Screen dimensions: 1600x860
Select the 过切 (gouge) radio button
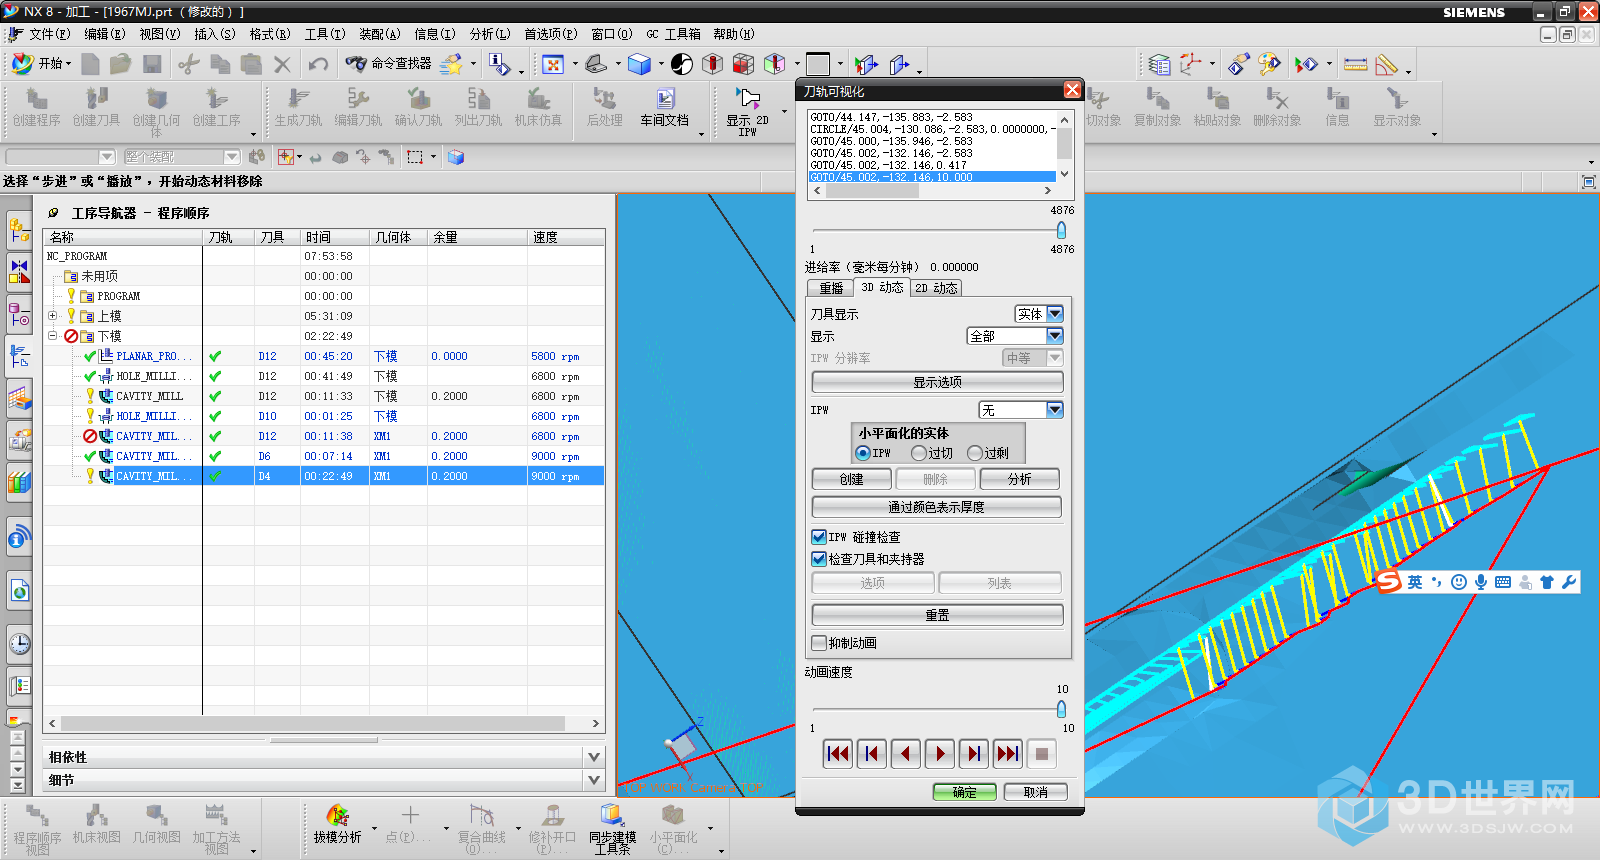click(x=919, y=453)
